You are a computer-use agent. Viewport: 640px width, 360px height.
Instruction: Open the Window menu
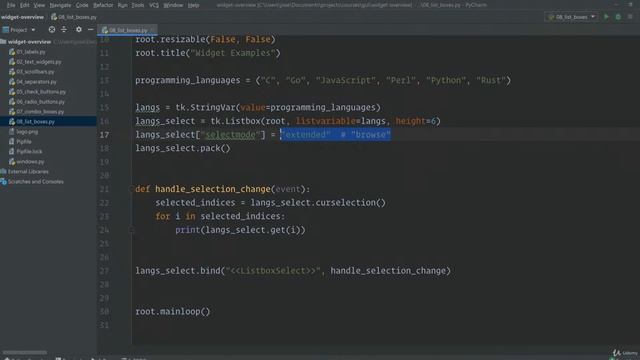173,5
